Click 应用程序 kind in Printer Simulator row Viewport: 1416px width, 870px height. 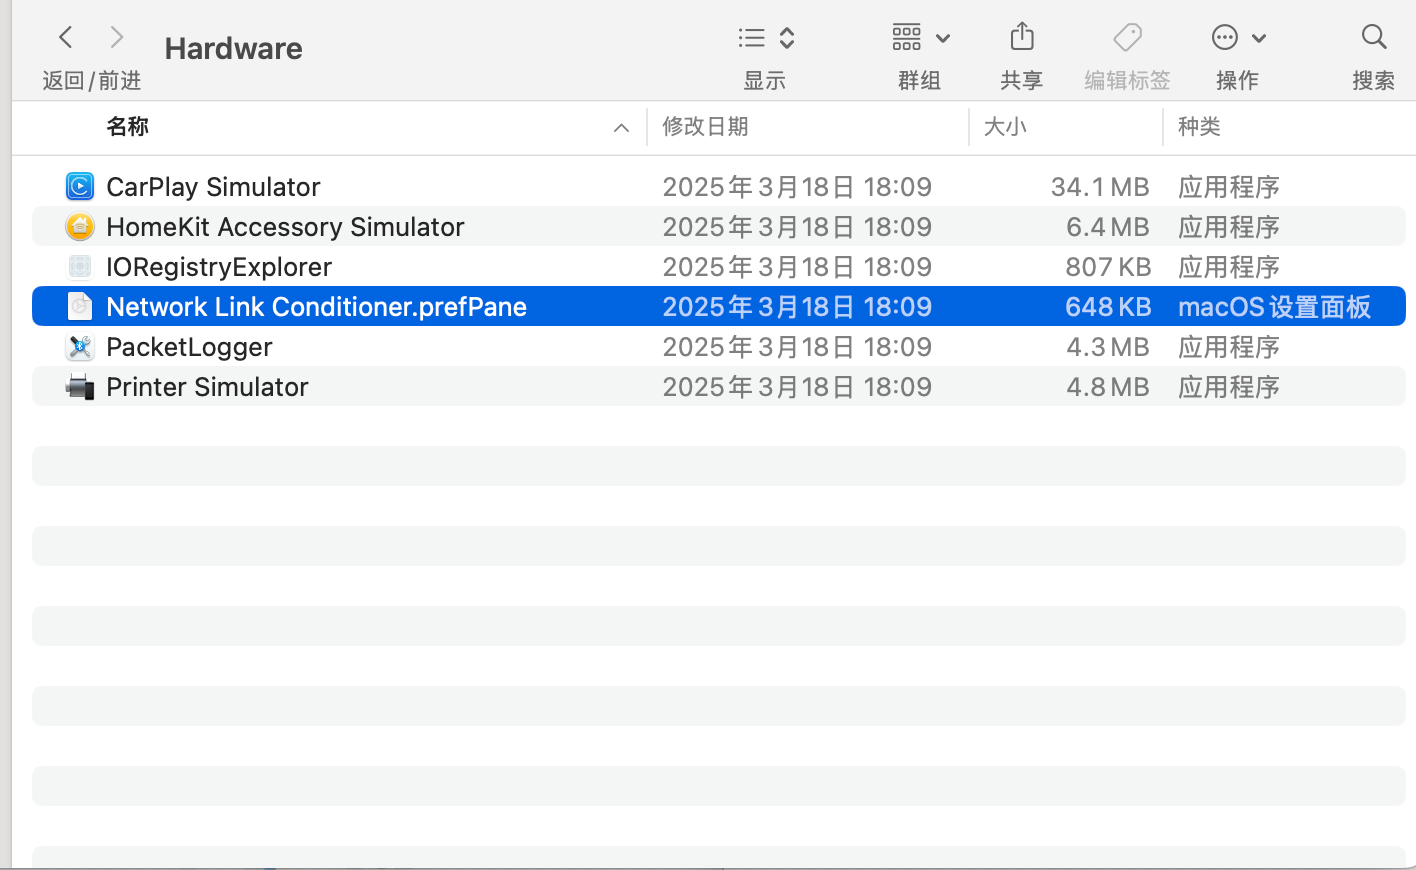coord(1229,387)
